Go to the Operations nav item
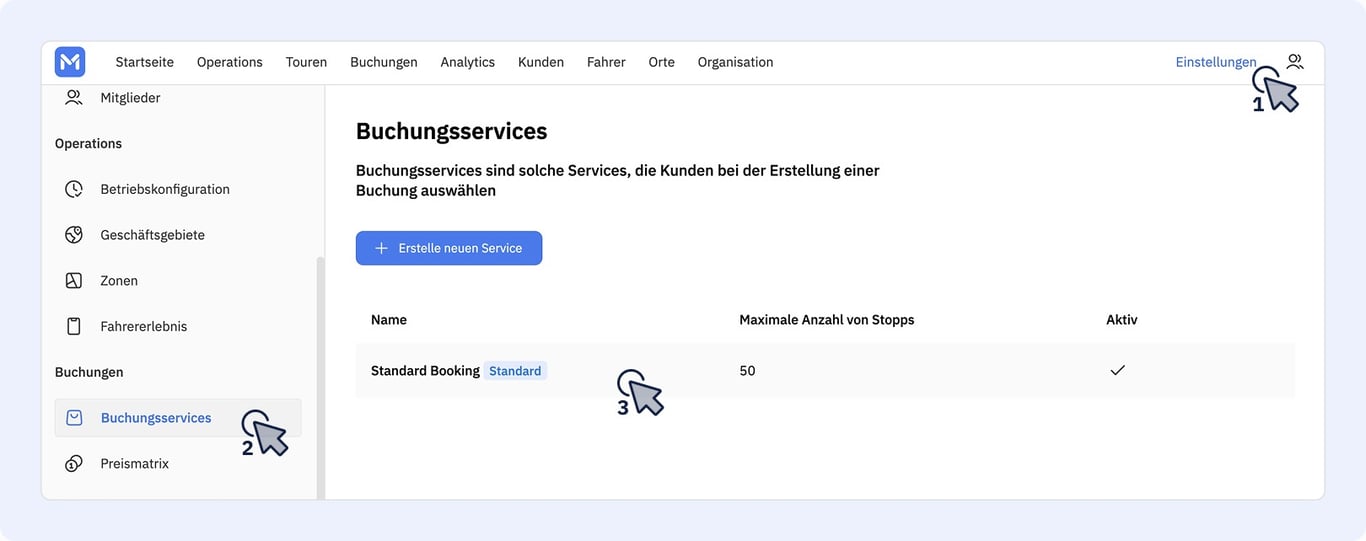The width and height of the screenshot is (1366, 541). (230, 62)
